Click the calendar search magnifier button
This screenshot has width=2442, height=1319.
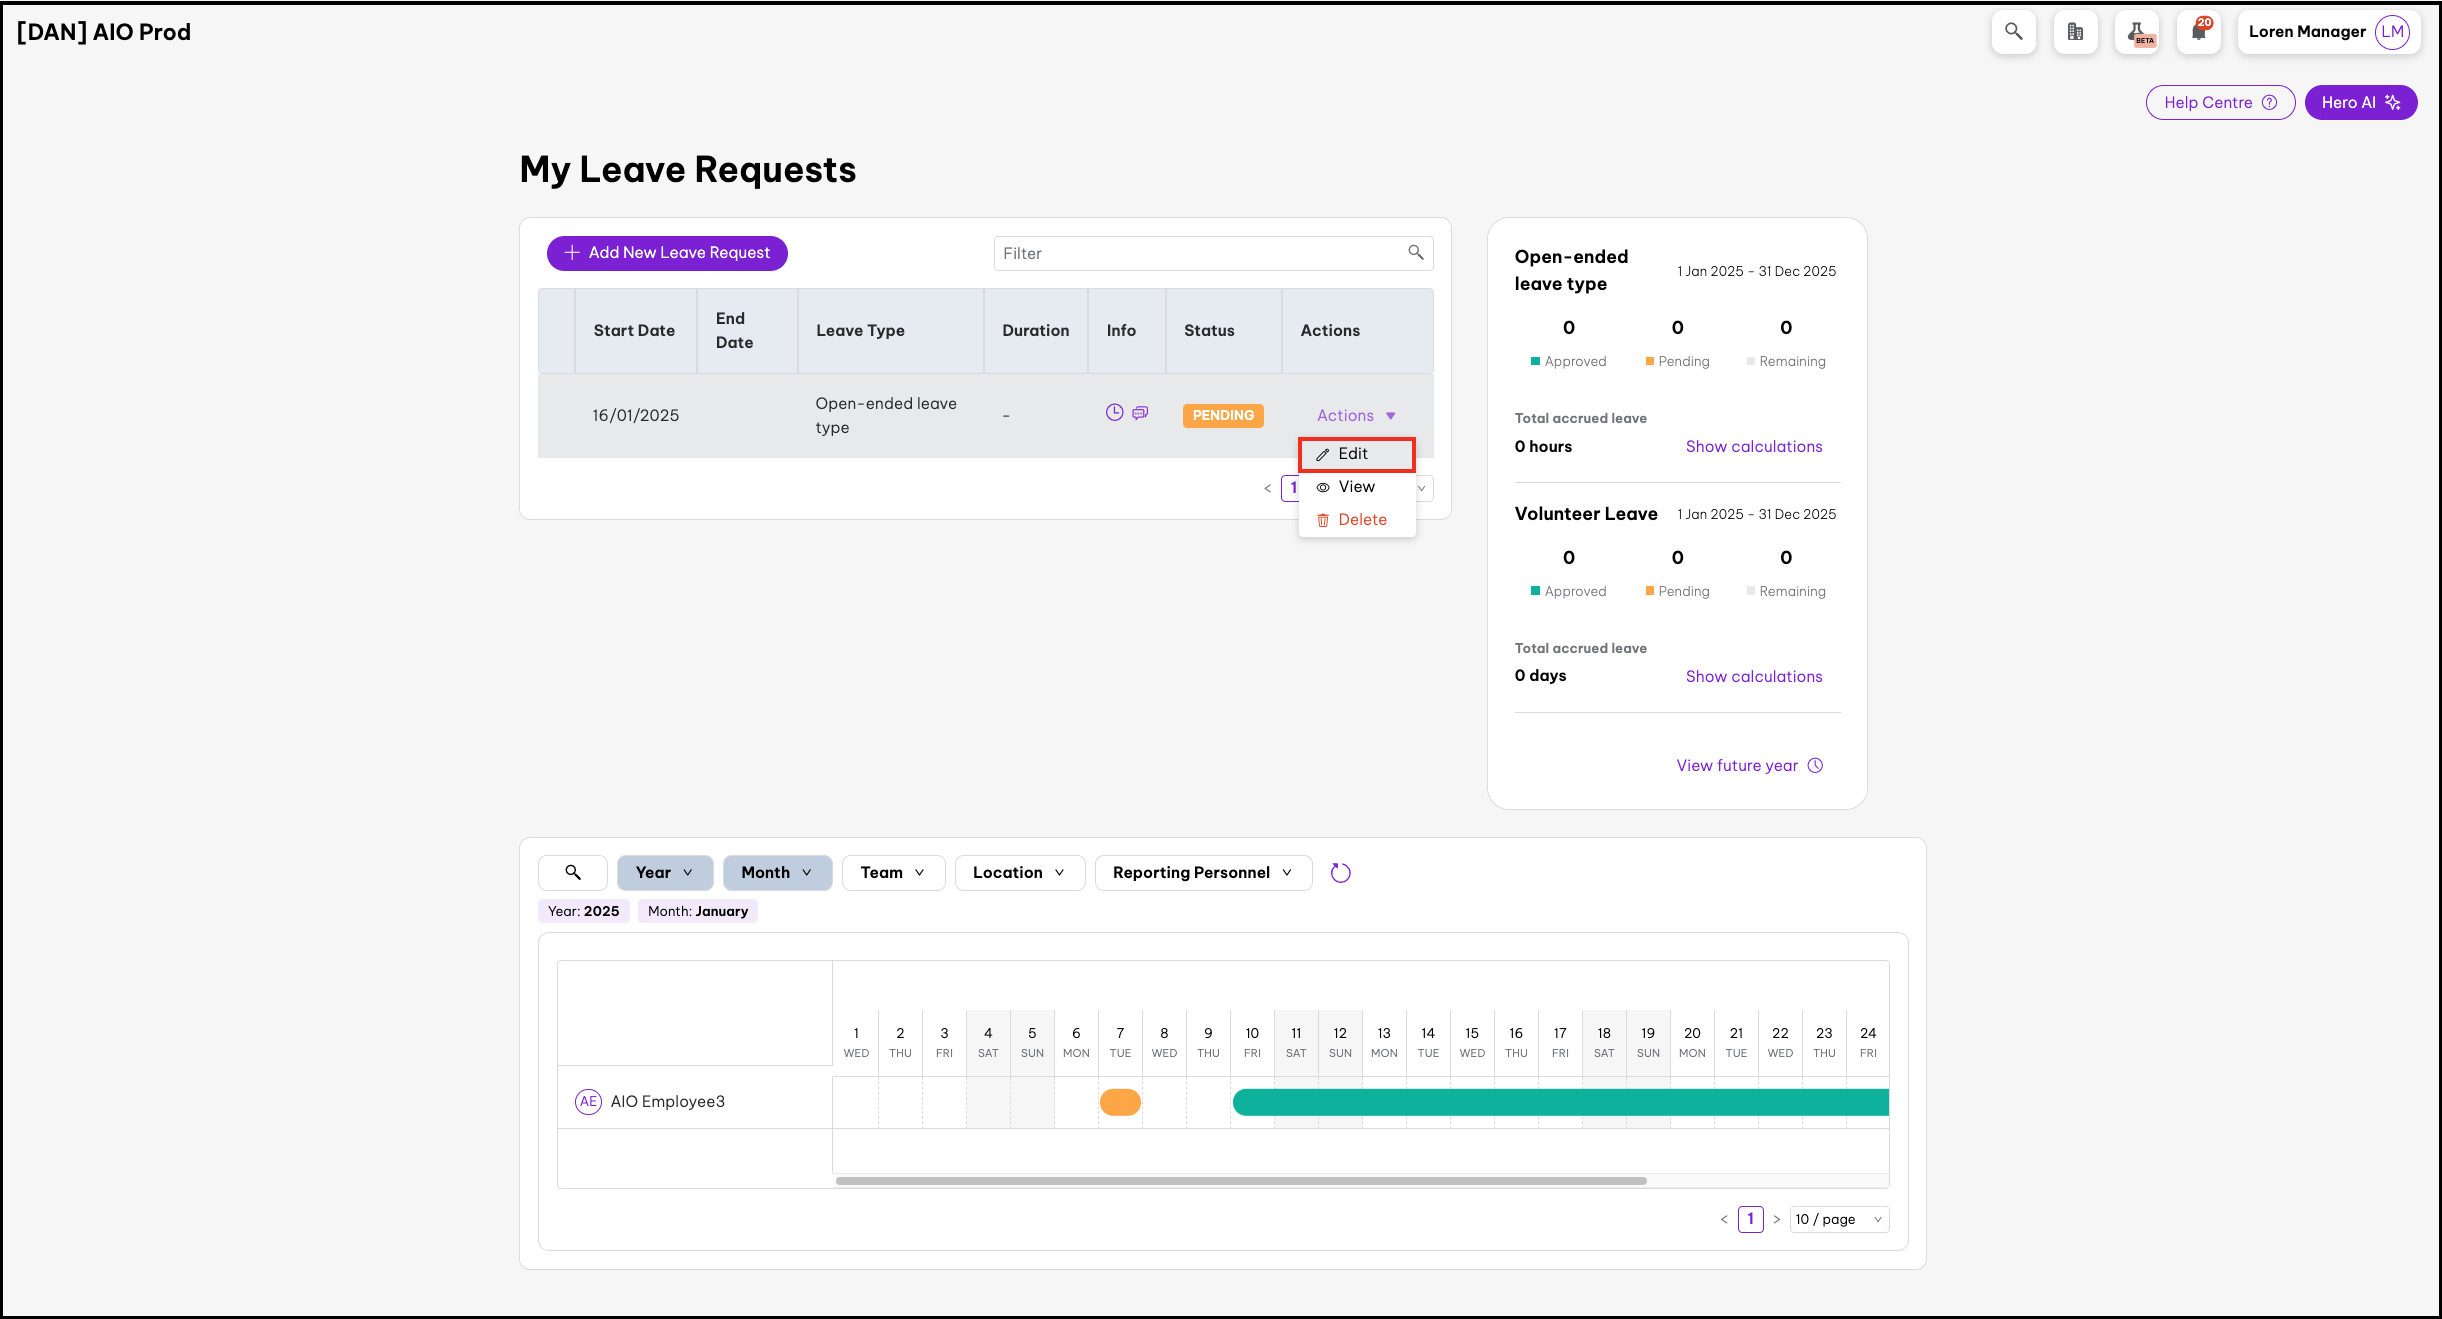[573, 873]
